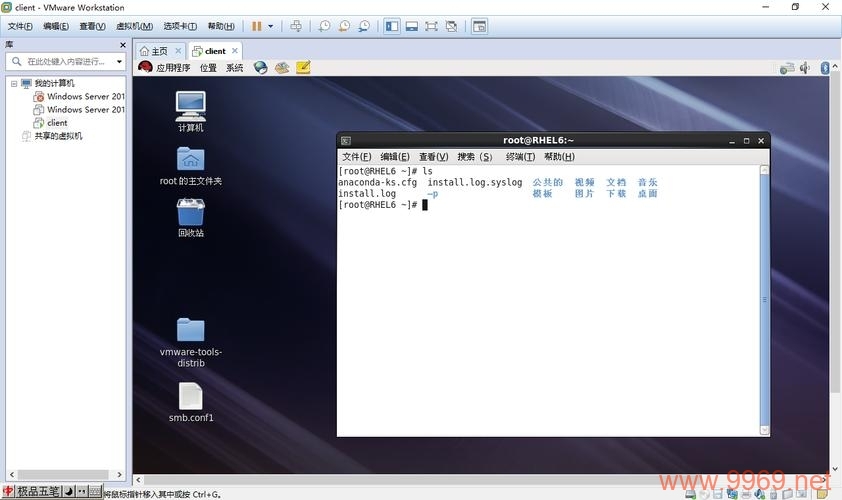842x500 pixels.
Task: Toggle the library sidebar view icon
Action: [x=392, y=26]
